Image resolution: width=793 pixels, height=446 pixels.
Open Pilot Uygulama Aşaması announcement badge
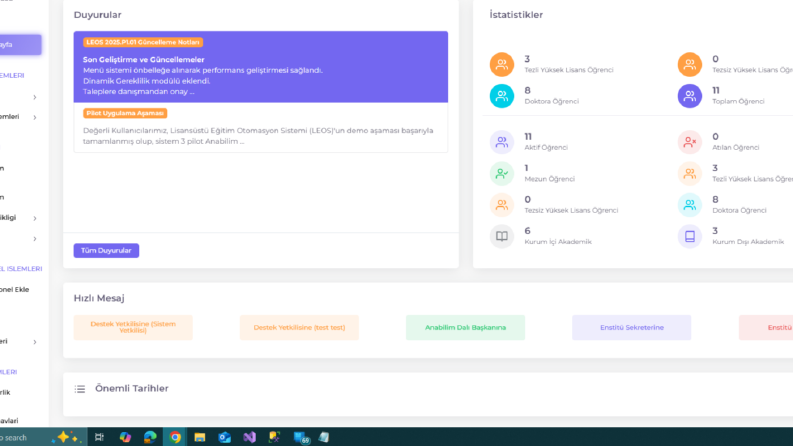tap(125, 113)
